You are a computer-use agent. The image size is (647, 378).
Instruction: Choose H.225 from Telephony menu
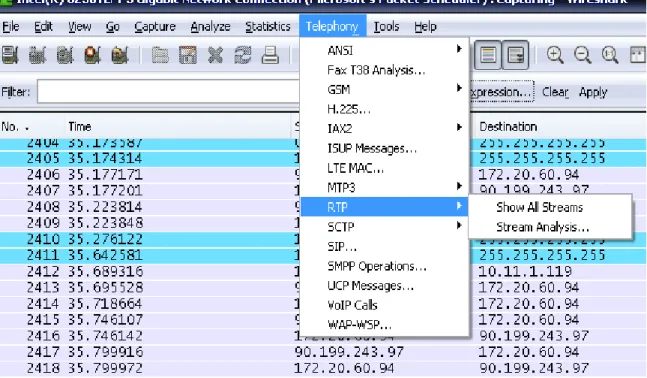[x=385, y=109]
